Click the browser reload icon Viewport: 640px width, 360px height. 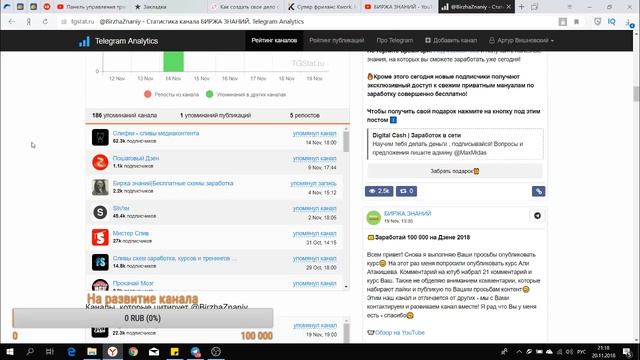point(45,22)
